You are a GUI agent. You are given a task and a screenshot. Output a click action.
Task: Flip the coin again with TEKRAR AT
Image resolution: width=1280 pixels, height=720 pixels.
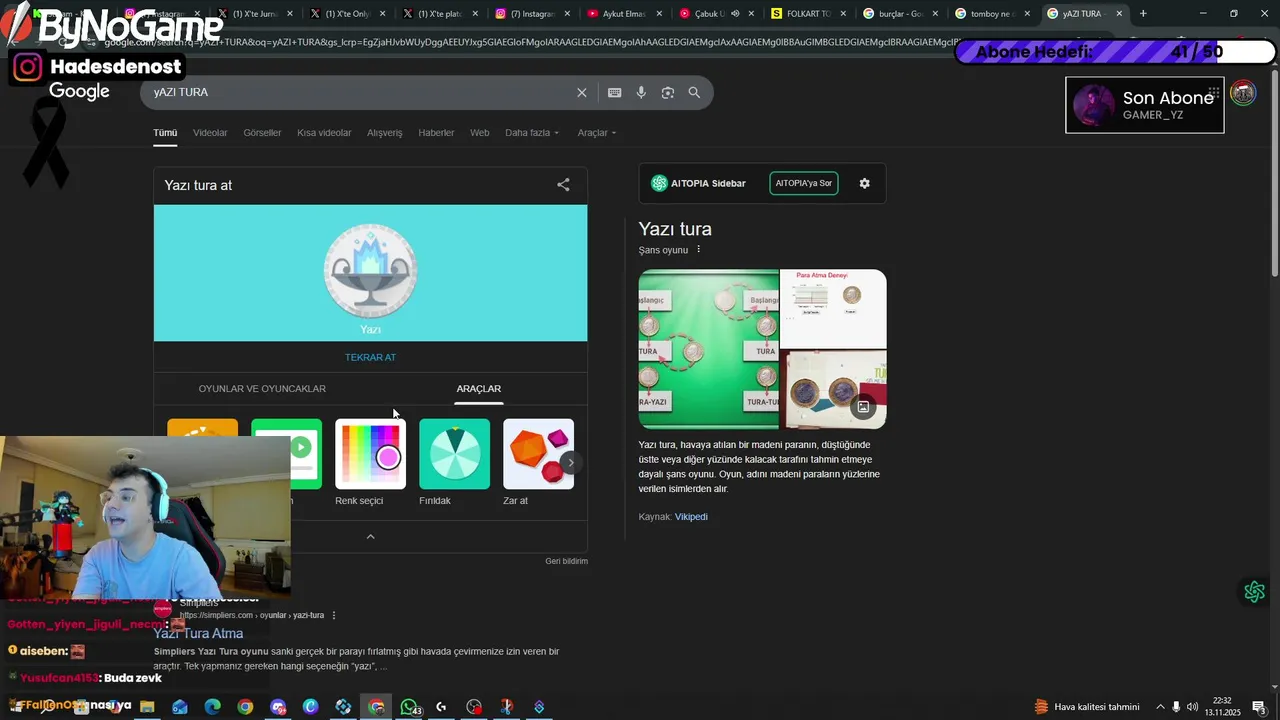370,357
